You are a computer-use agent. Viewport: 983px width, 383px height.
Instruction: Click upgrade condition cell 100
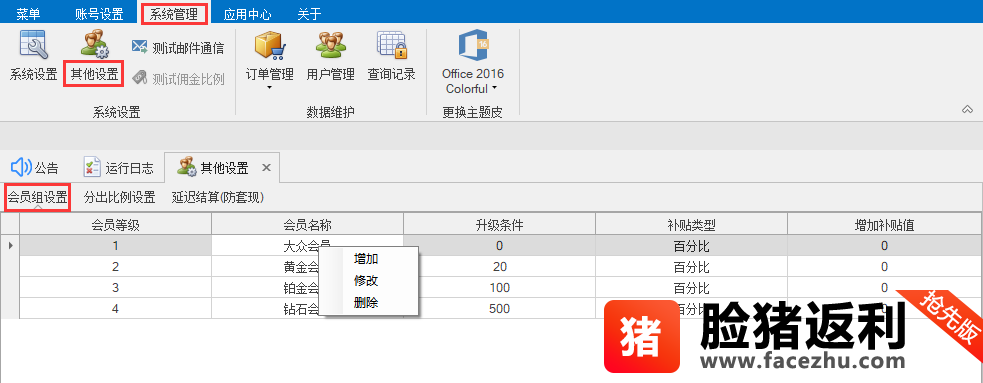pyautogui.click(x=500, y=288)
